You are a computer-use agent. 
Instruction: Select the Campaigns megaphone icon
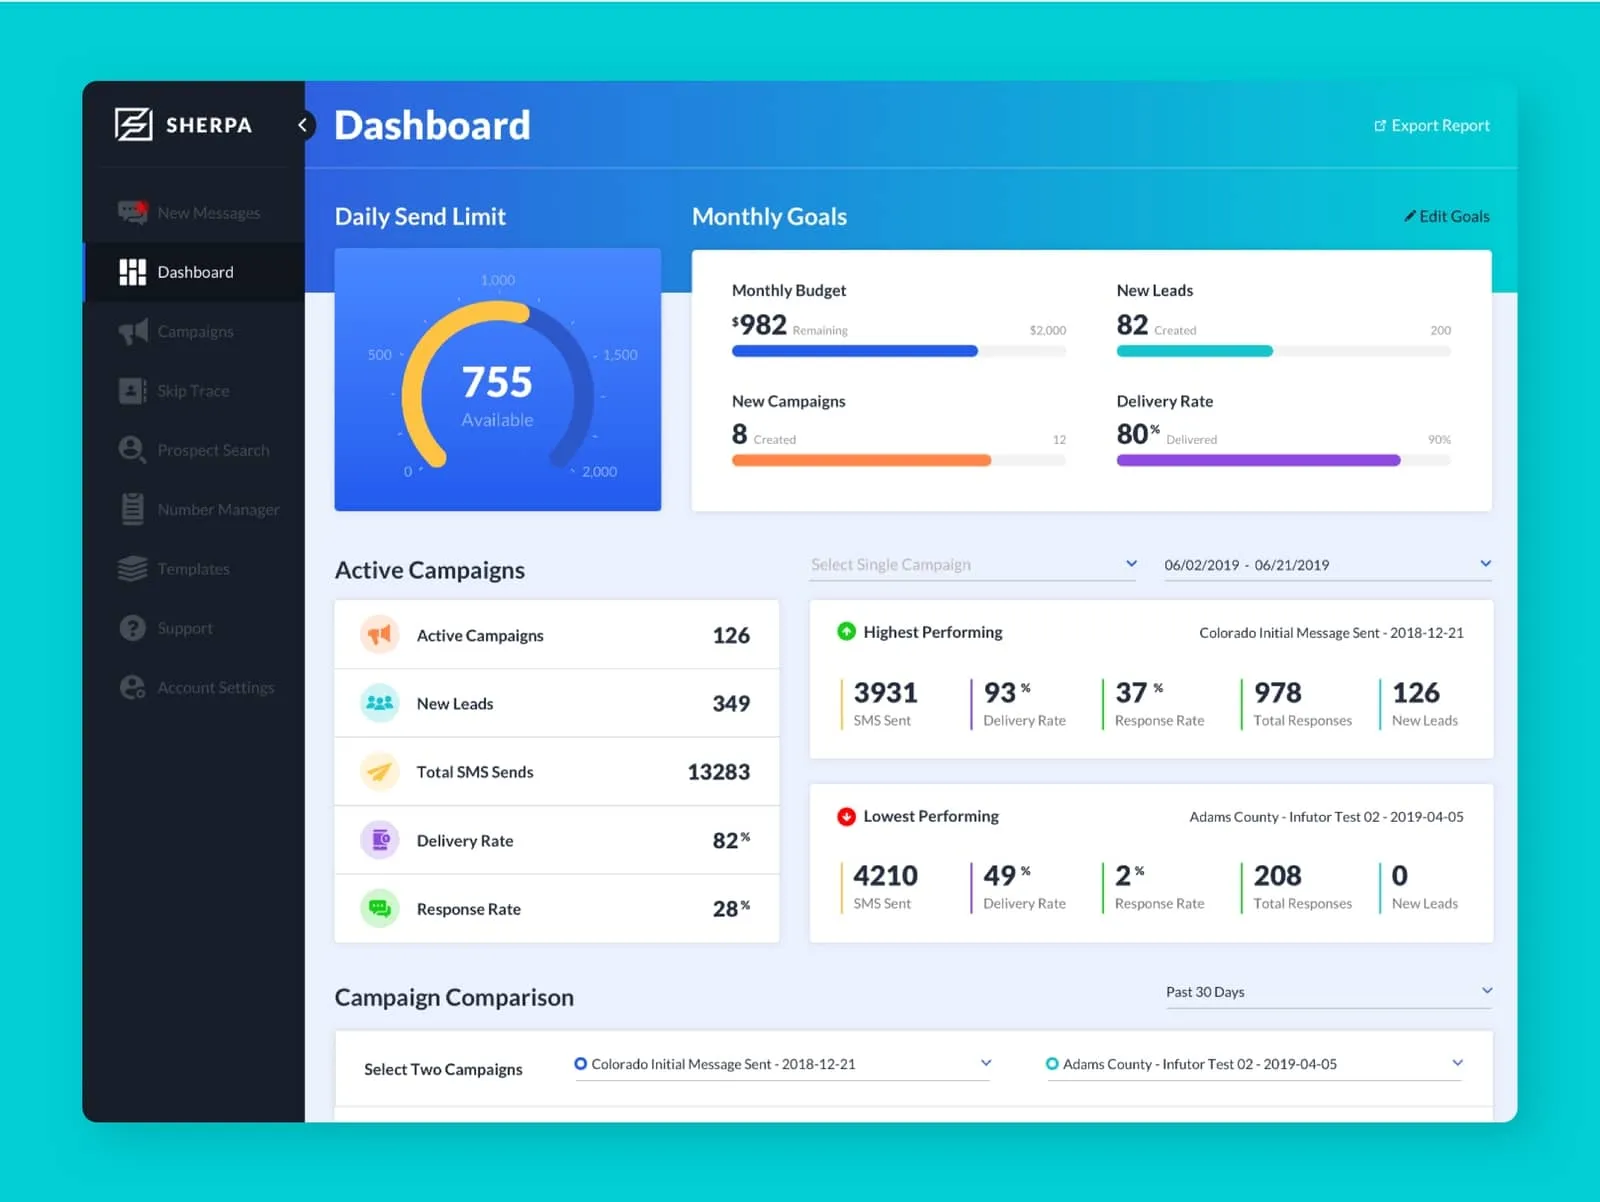click(x=131, y=331)
